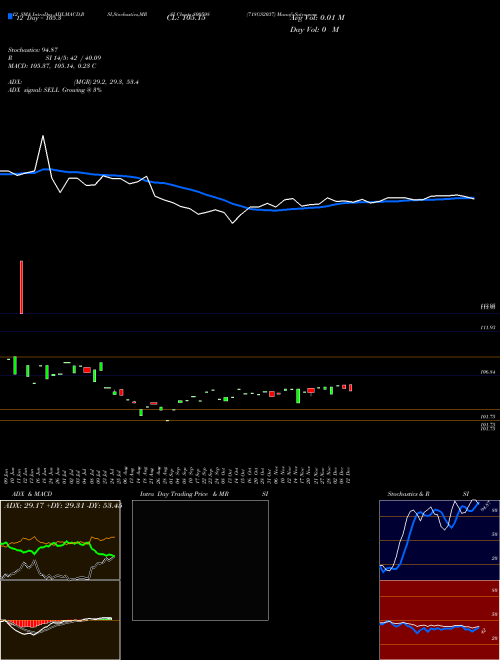Image resolution: width=500 pixels, height=660 pixels.
Task: Click the red RSI chart panel
Action: [439, 620]
